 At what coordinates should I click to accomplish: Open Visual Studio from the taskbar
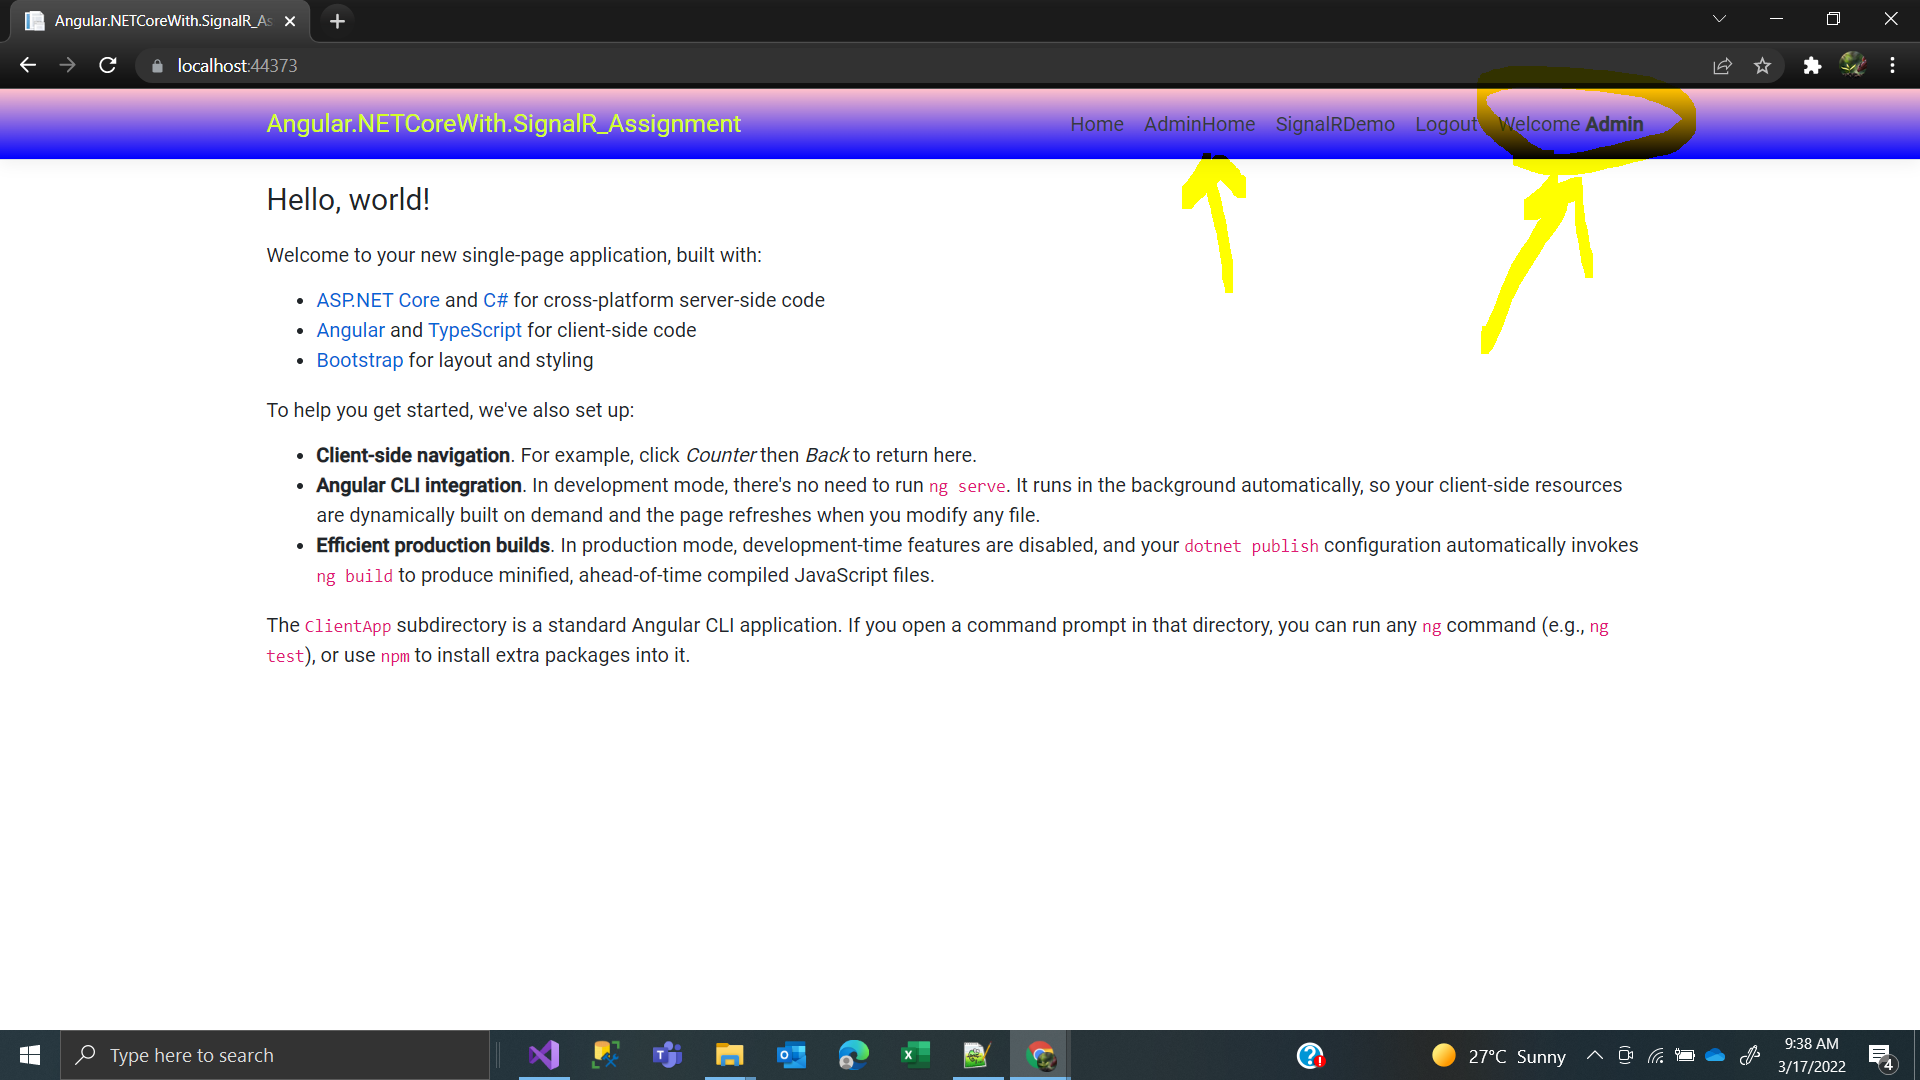(544, 1055)
